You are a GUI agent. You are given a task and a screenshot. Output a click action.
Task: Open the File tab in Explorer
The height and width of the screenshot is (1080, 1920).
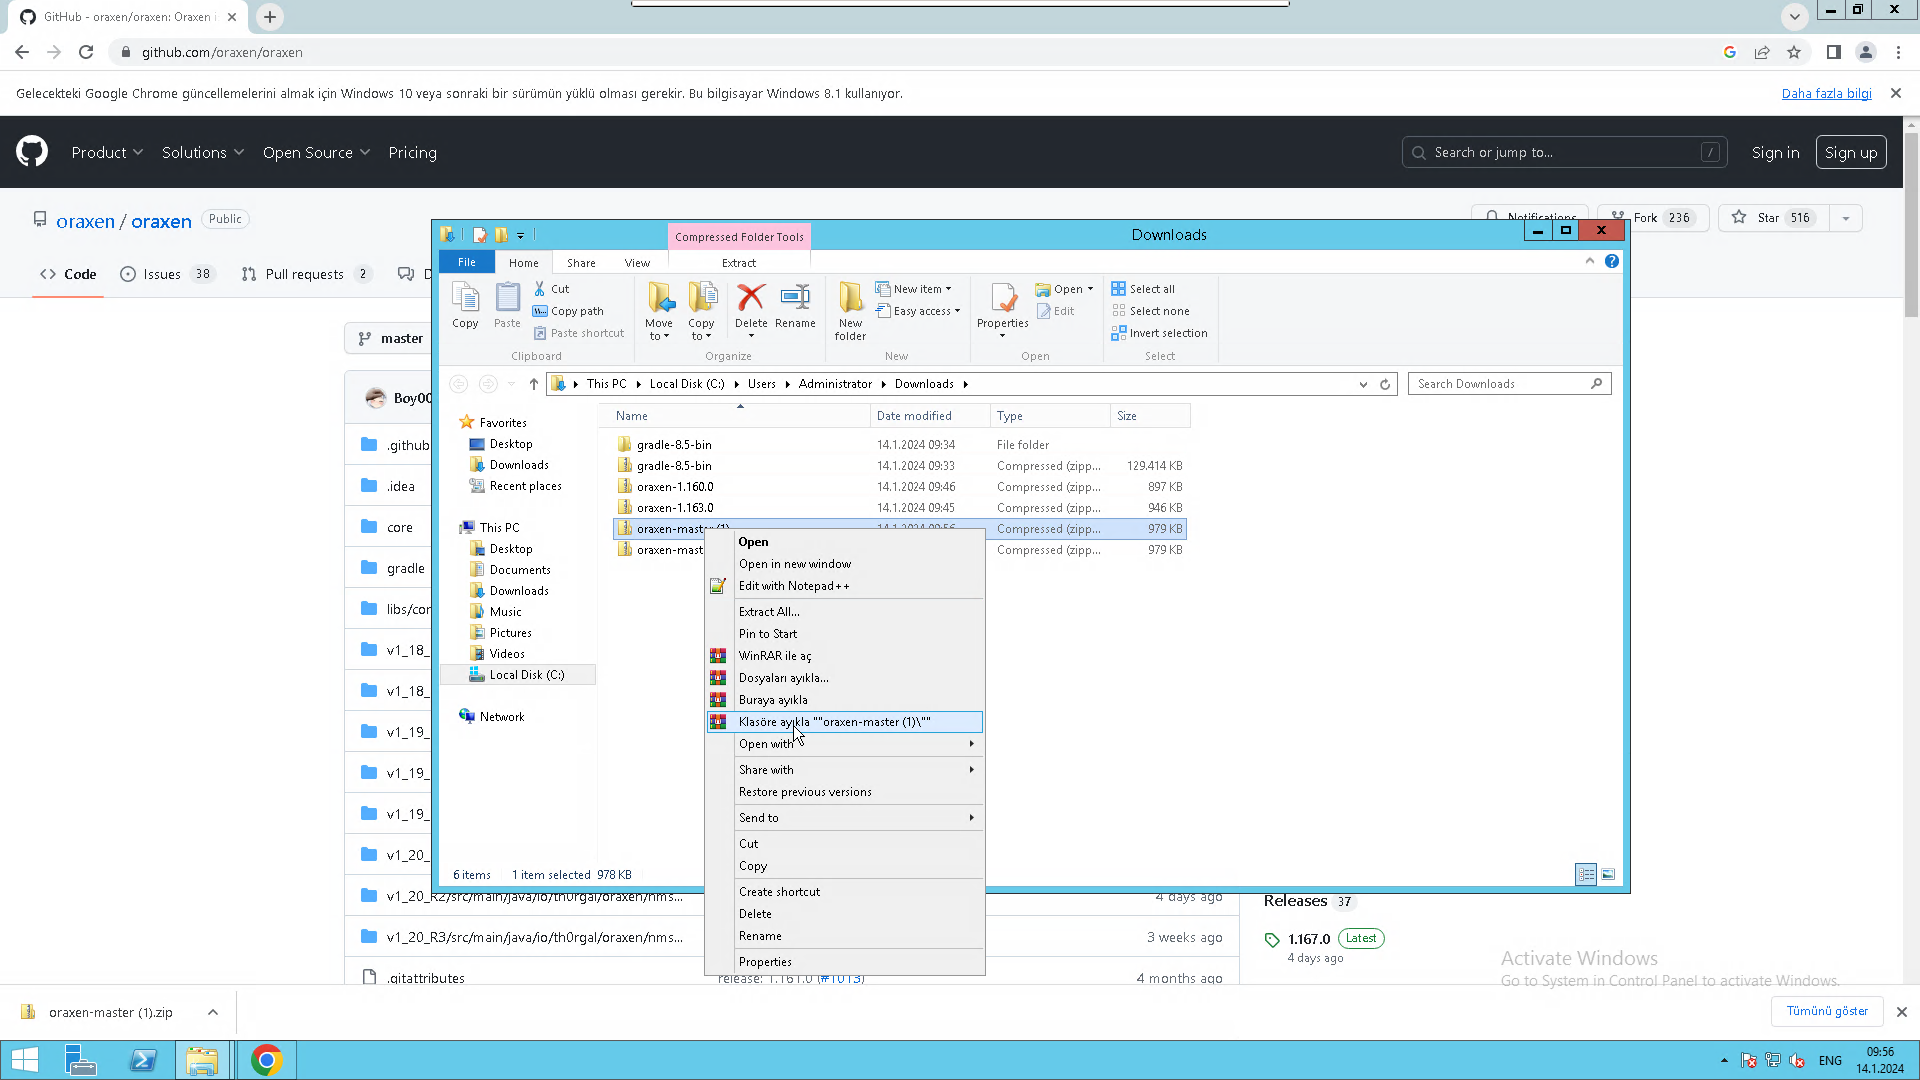click(467, 262)
